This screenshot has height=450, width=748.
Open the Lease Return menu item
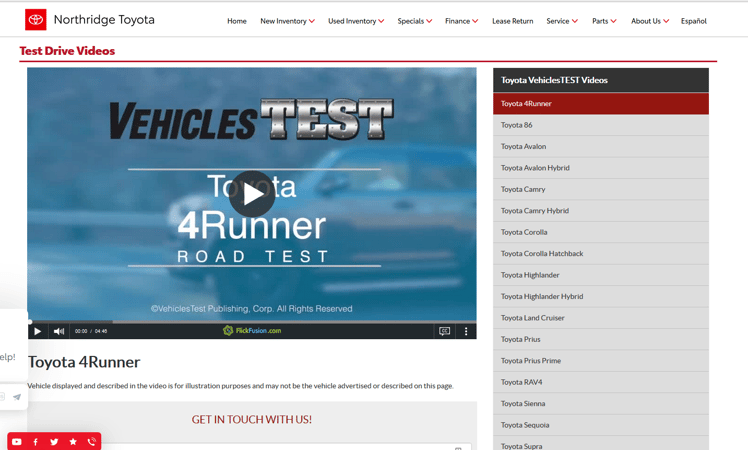(512, 21)
